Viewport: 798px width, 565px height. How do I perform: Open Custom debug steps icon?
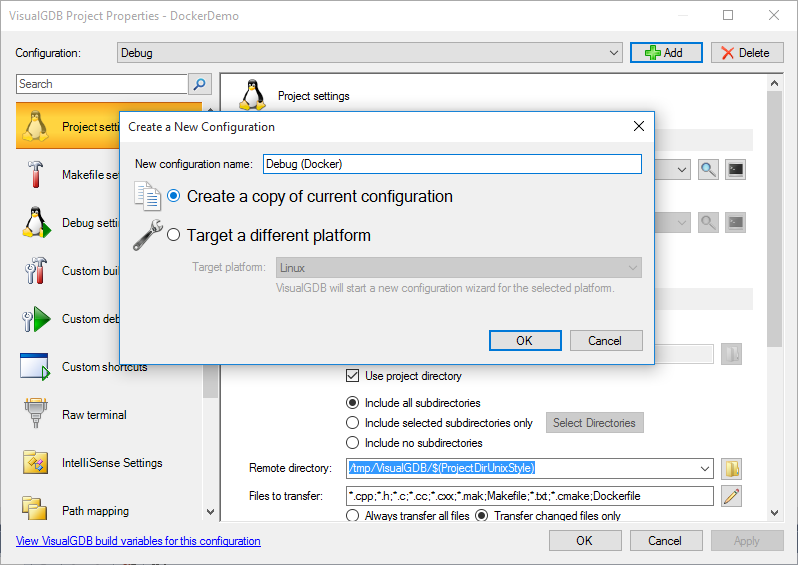click(36, 319)
